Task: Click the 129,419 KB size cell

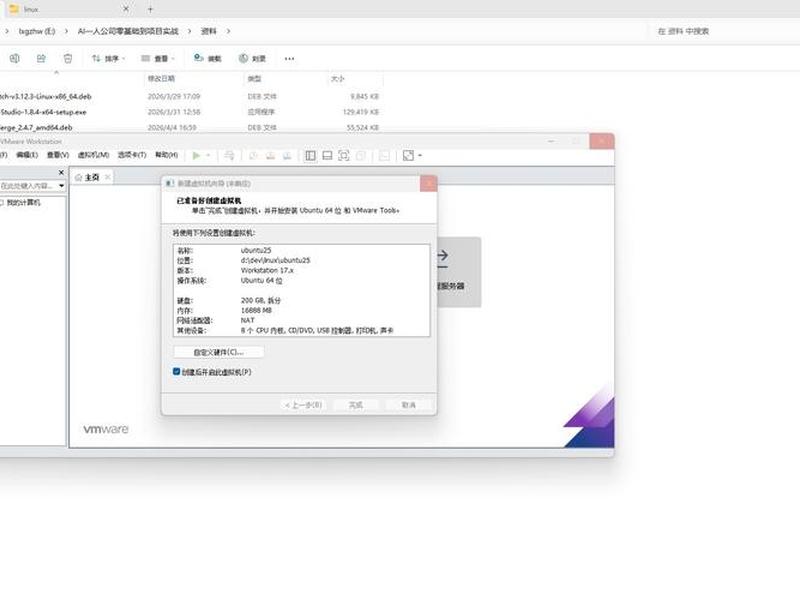Action: (x=361, y=112)
